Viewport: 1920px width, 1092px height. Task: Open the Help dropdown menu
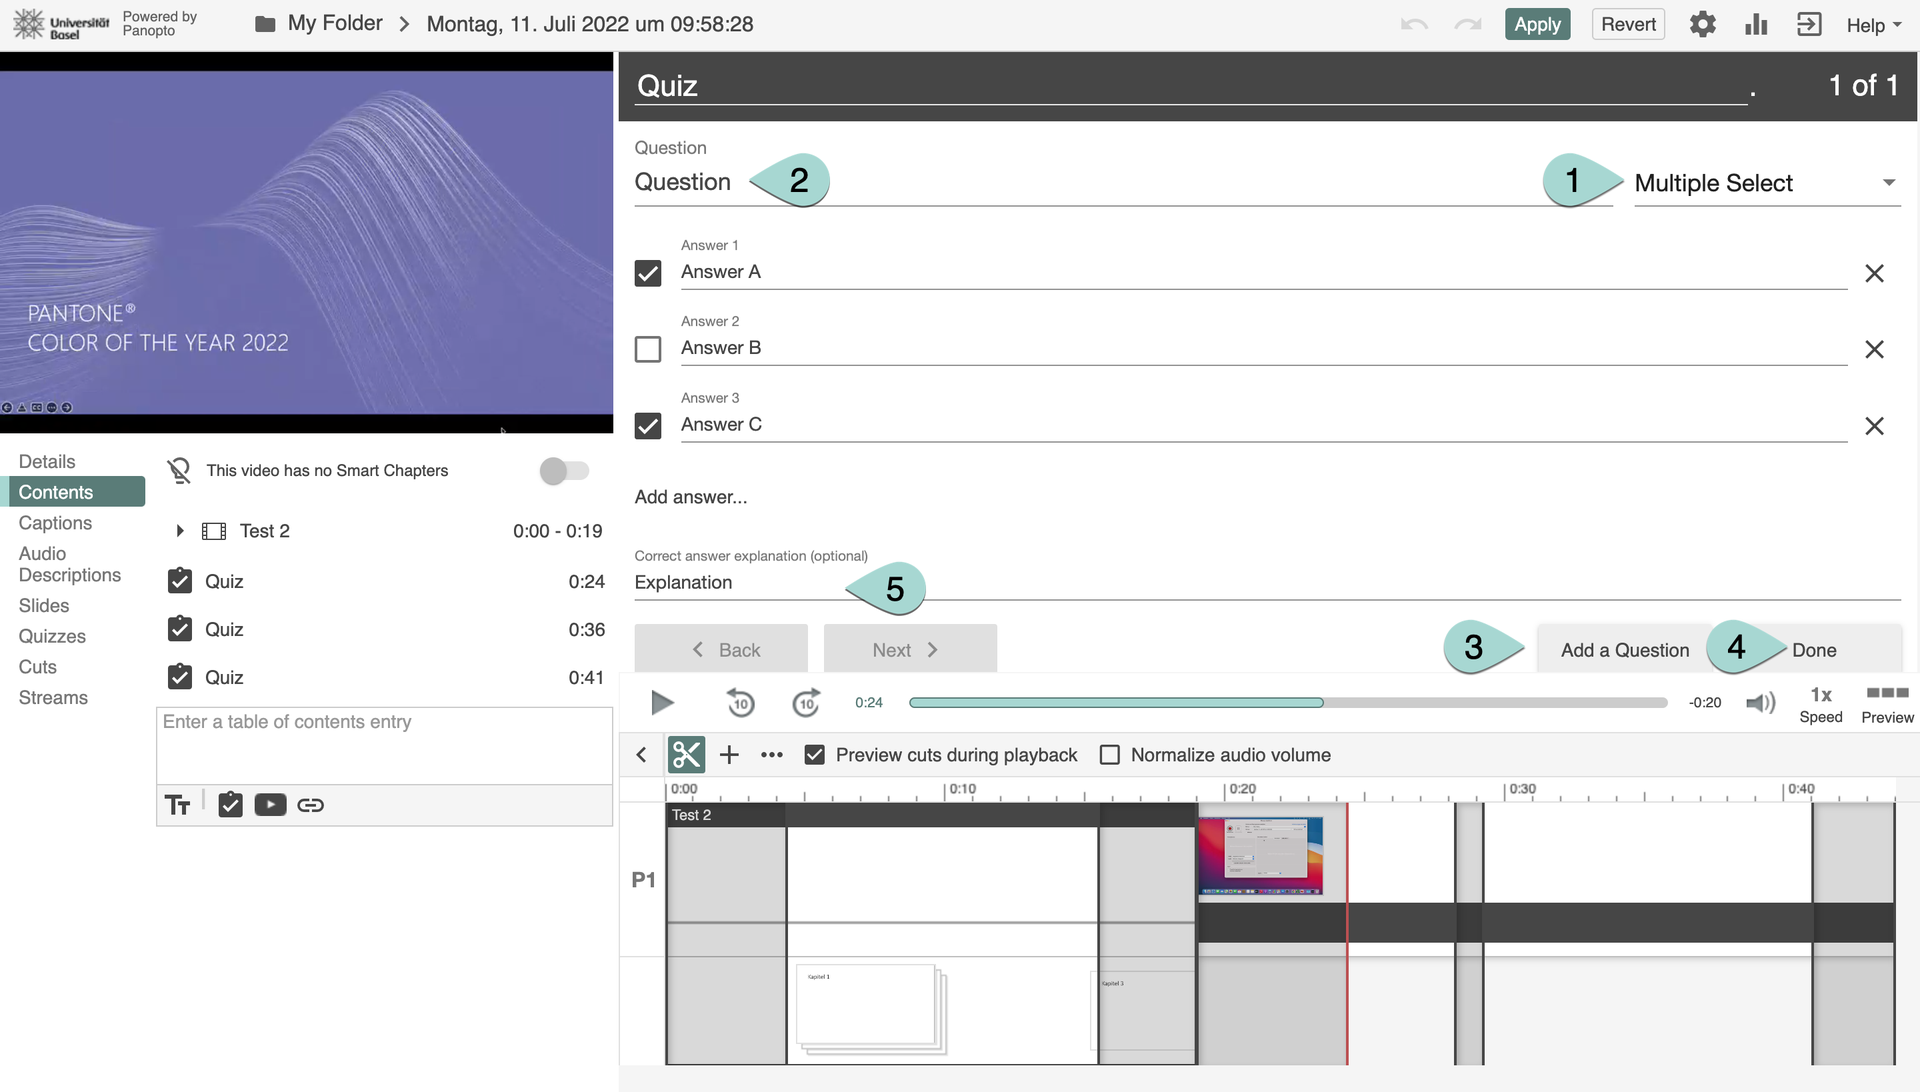(x=1873, y=25)
